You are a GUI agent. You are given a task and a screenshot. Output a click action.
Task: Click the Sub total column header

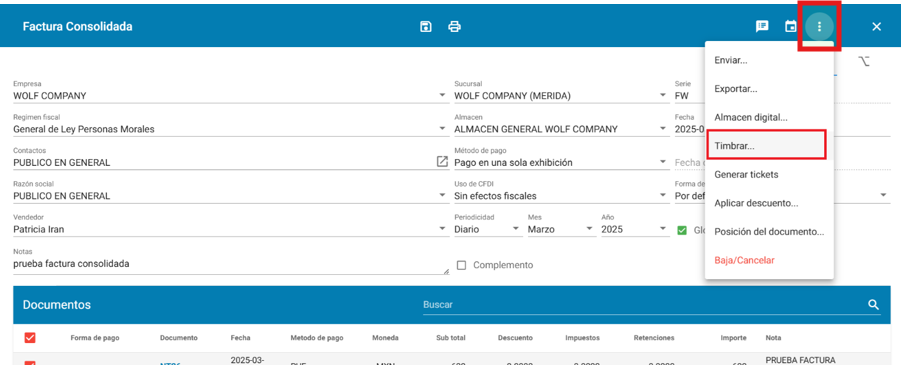450,338
